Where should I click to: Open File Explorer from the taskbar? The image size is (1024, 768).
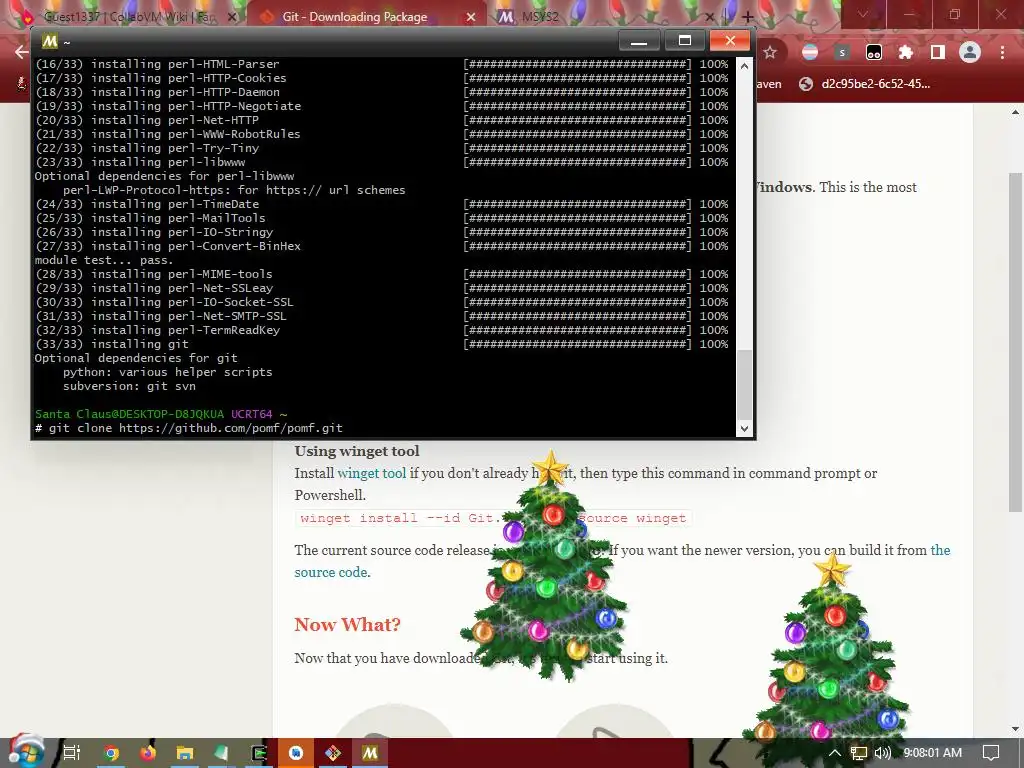coord(185,753)
